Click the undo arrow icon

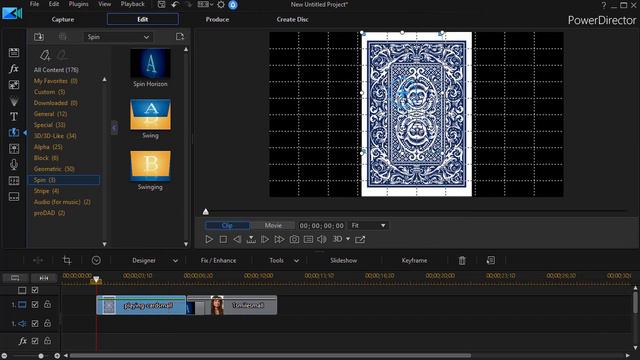pyautogui.click(x=175, y=4)
